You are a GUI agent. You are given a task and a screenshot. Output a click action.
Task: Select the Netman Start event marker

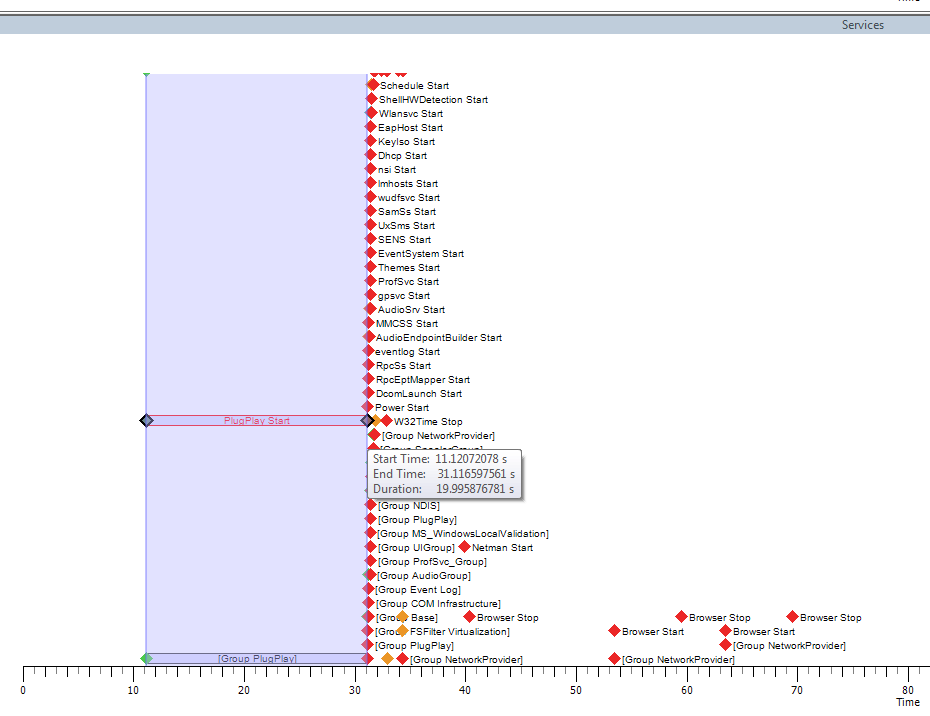[x=465, y=547]
